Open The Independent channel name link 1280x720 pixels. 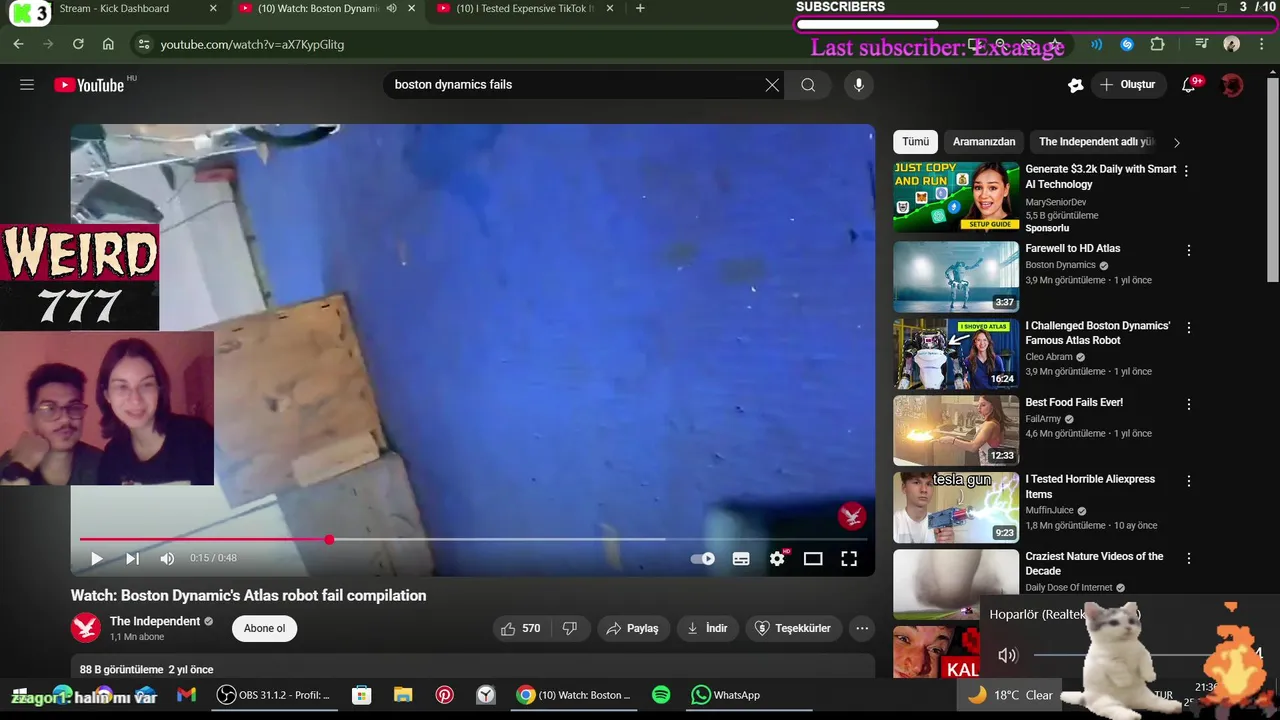155,621
